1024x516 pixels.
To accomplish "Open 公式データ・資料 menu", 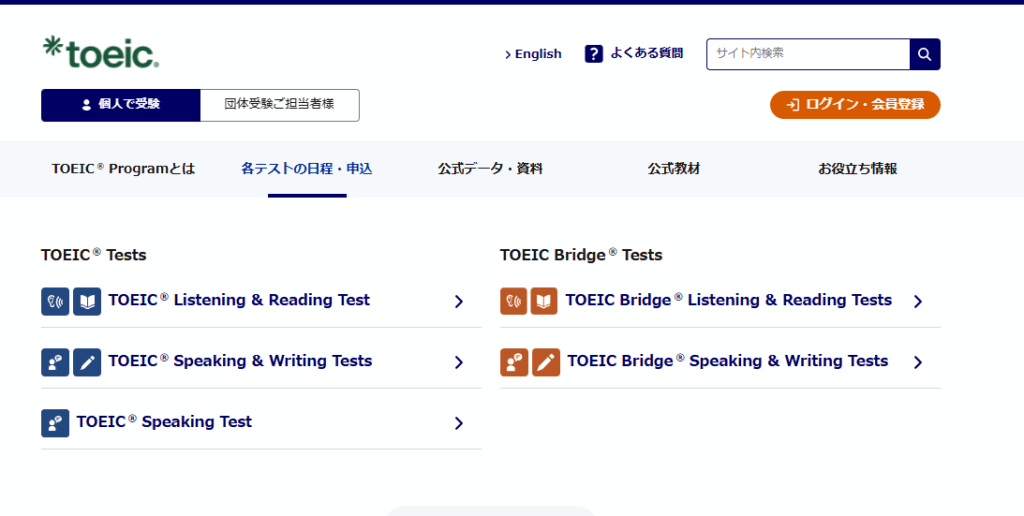I will [x=490, y=169].
